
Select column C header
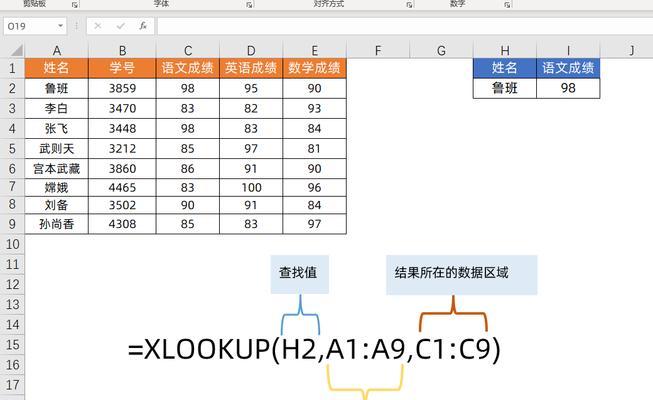pos(188,50)
